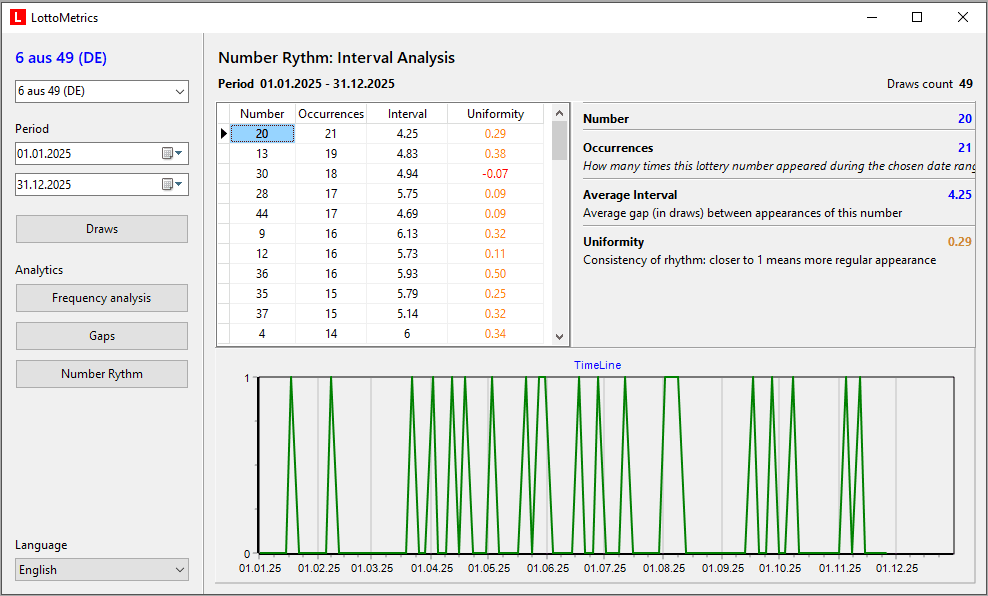
Task: Click the TimeLine chart title
Action: [x=596, y=365]
